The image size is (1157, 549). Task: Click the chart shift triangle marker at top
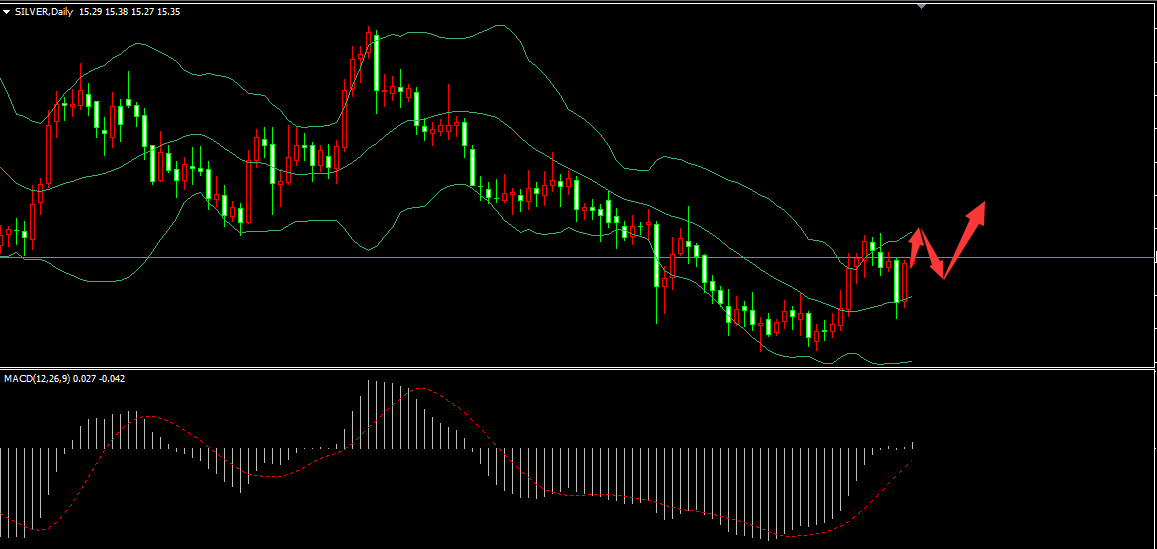pyautogui.click(x=921, y=6)
